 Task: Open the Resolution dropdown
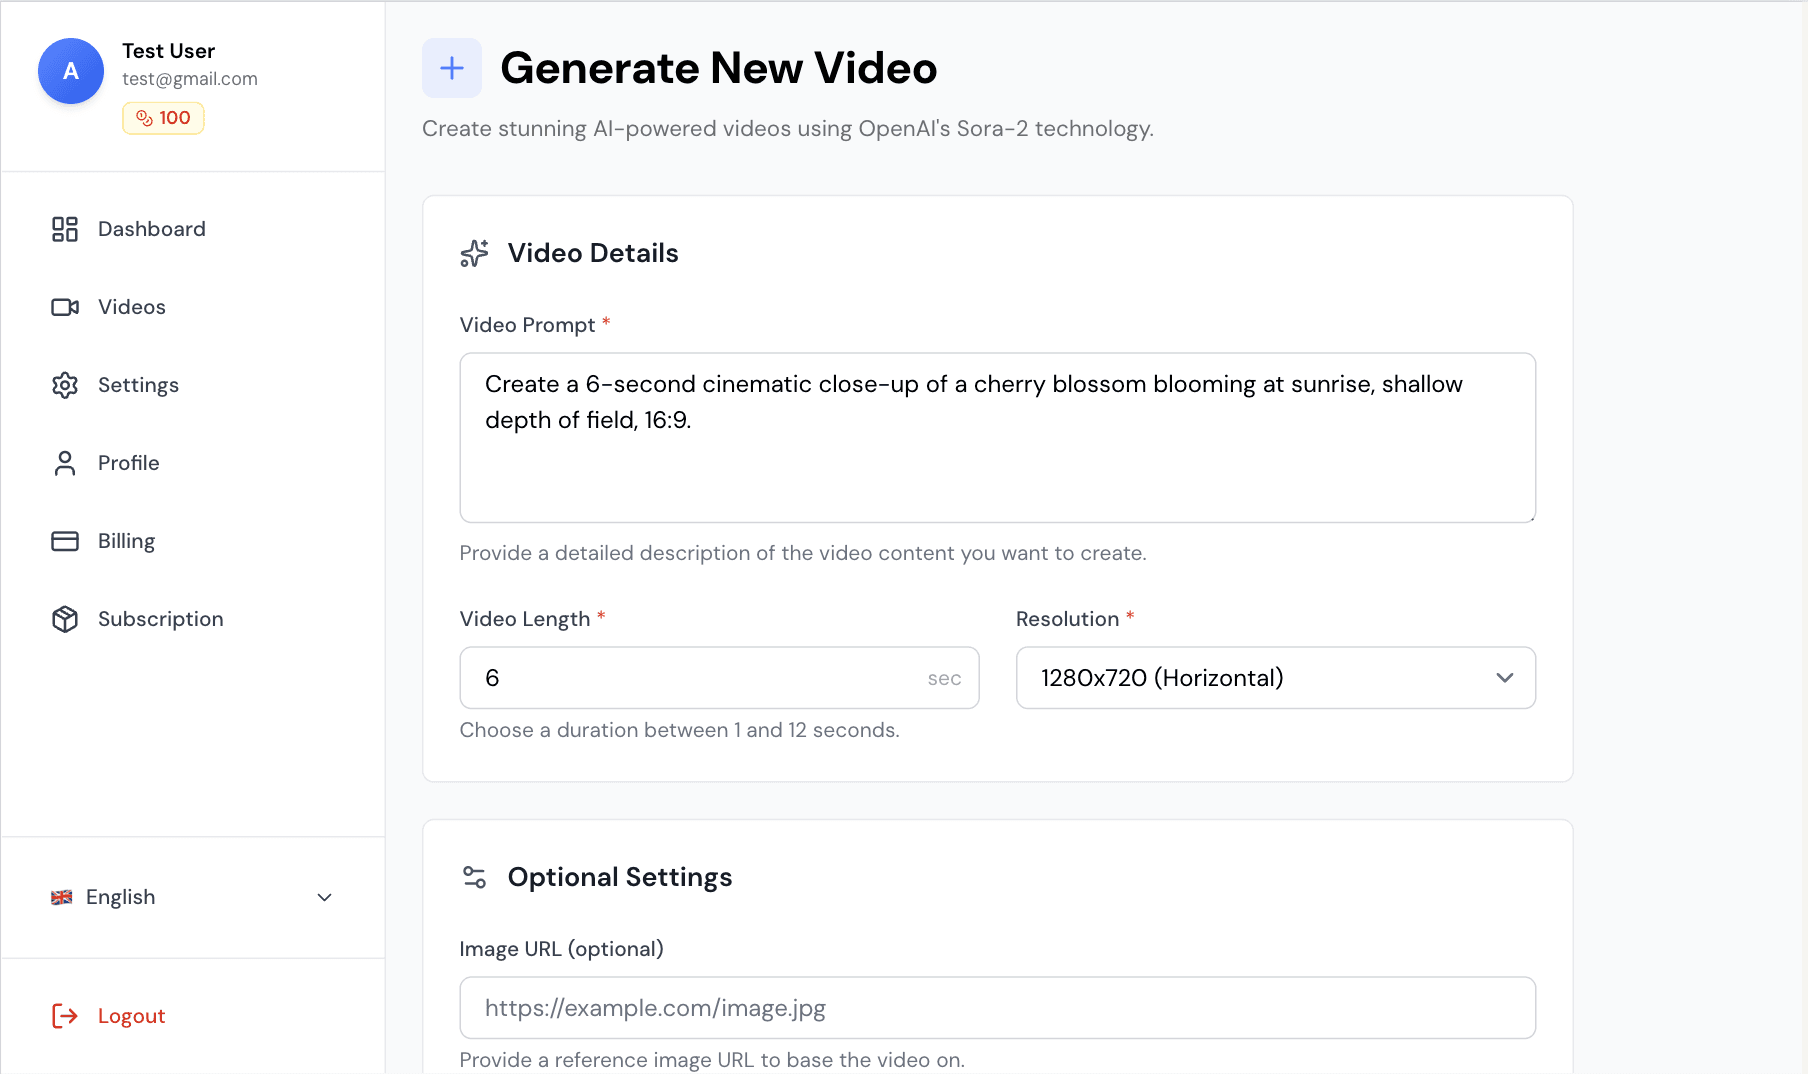1275,678
